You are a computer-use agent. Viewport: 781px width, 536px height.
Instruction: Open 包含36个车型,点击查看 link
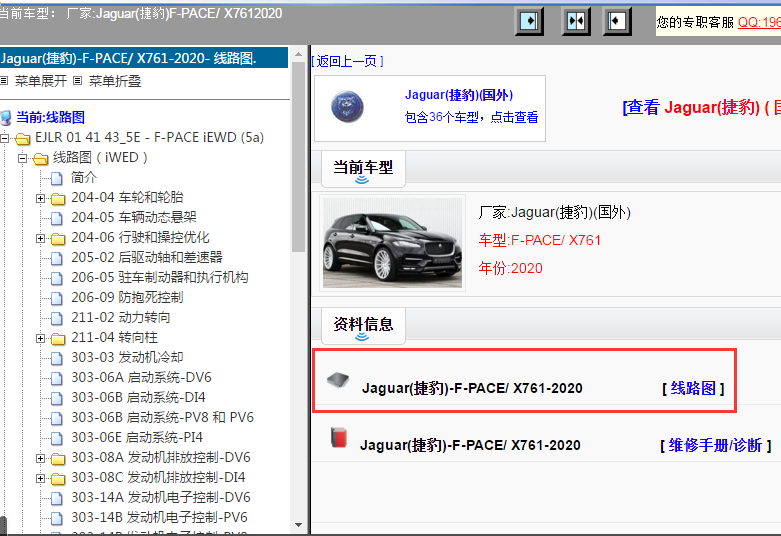(471, 117)
